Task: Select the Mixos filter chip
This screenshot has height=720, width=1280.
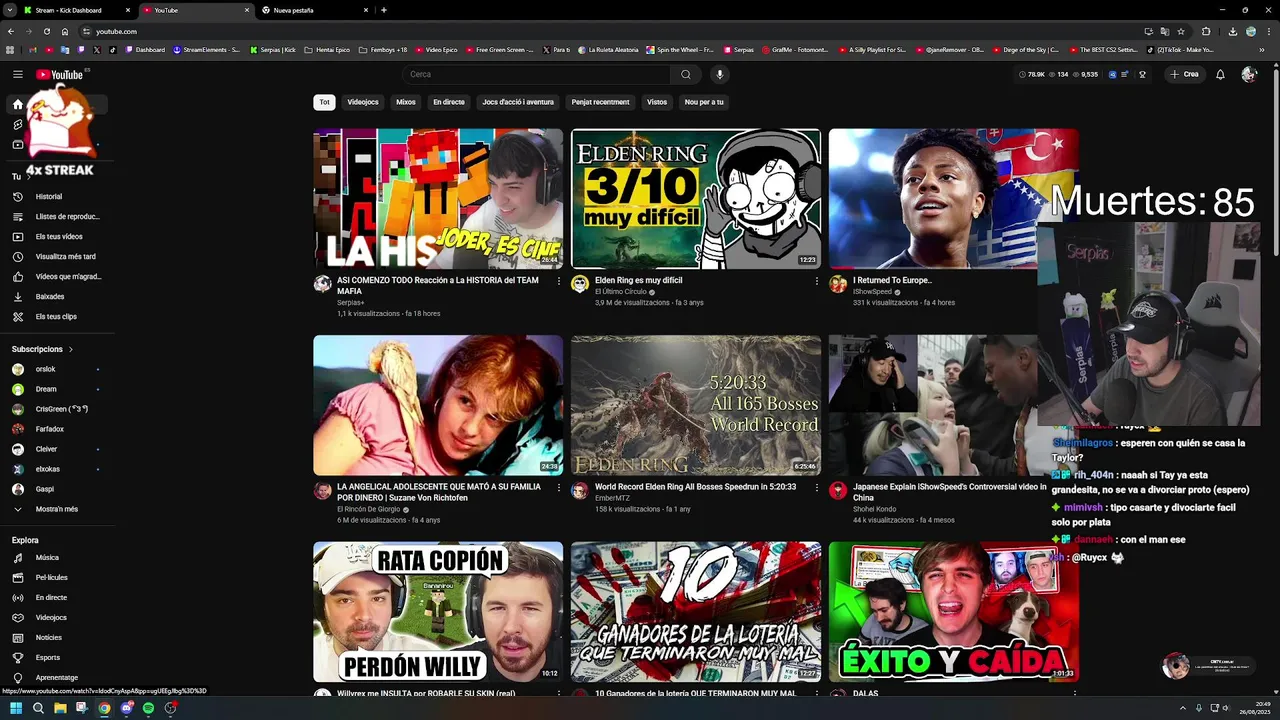Action: (406, 102)
